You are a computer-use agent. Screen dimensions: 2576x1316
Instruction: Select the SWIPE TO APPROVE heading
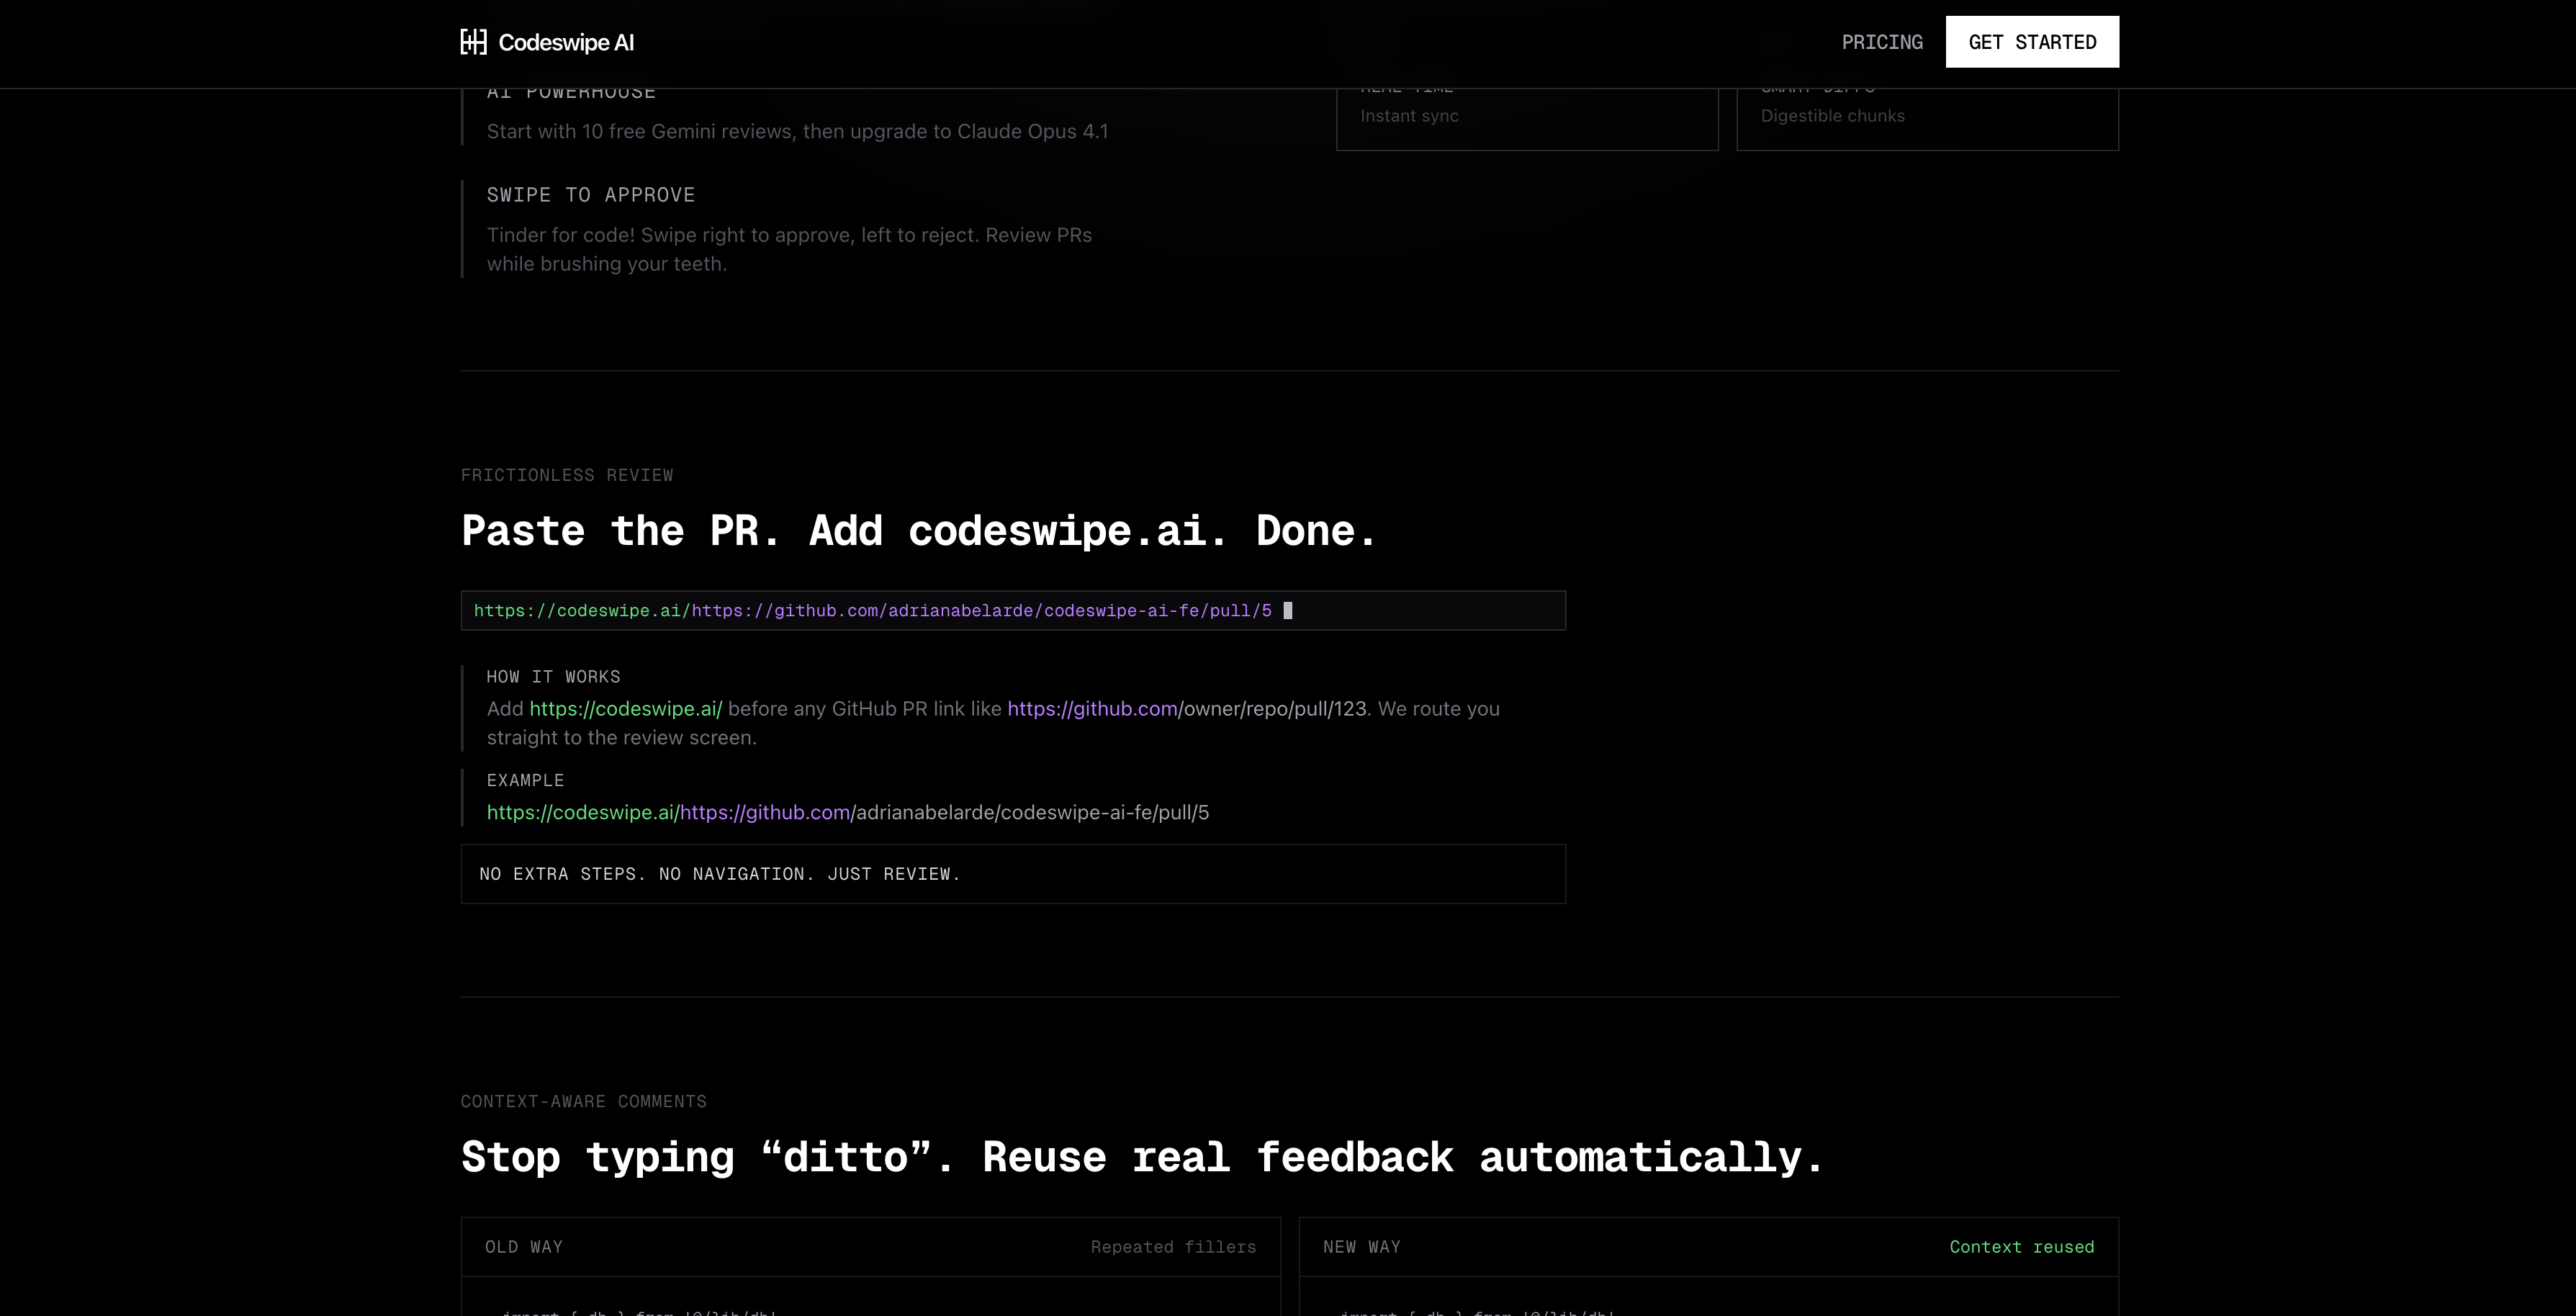[x=590, y=195]
